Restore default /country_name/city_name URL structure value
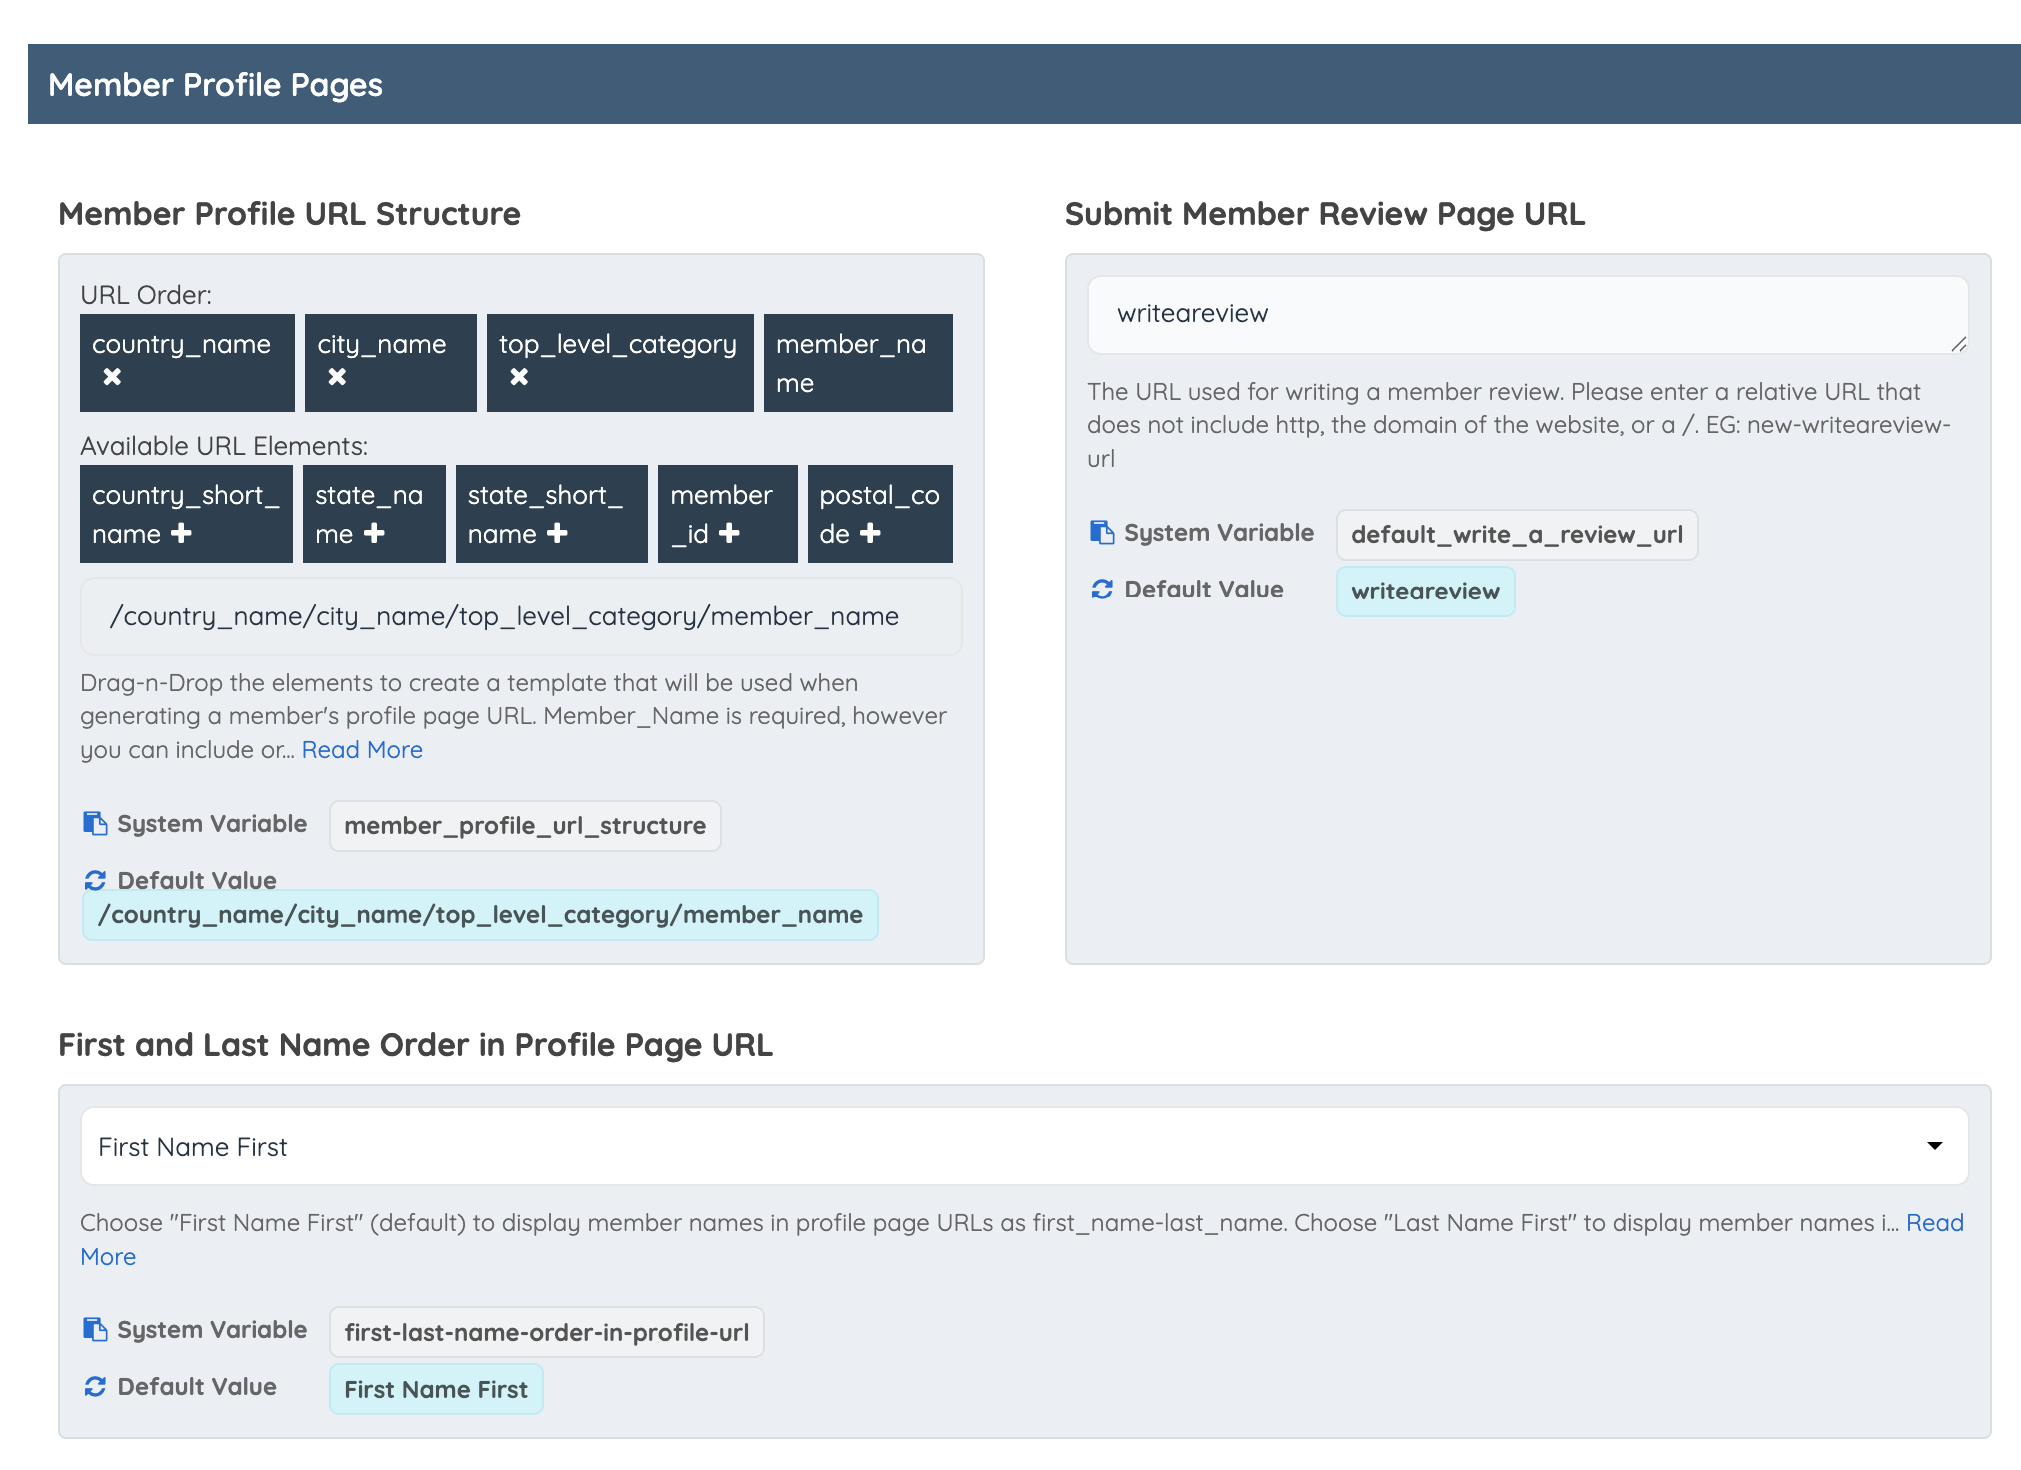This screenshot has width=2021, height=1470. coord(480,915)
